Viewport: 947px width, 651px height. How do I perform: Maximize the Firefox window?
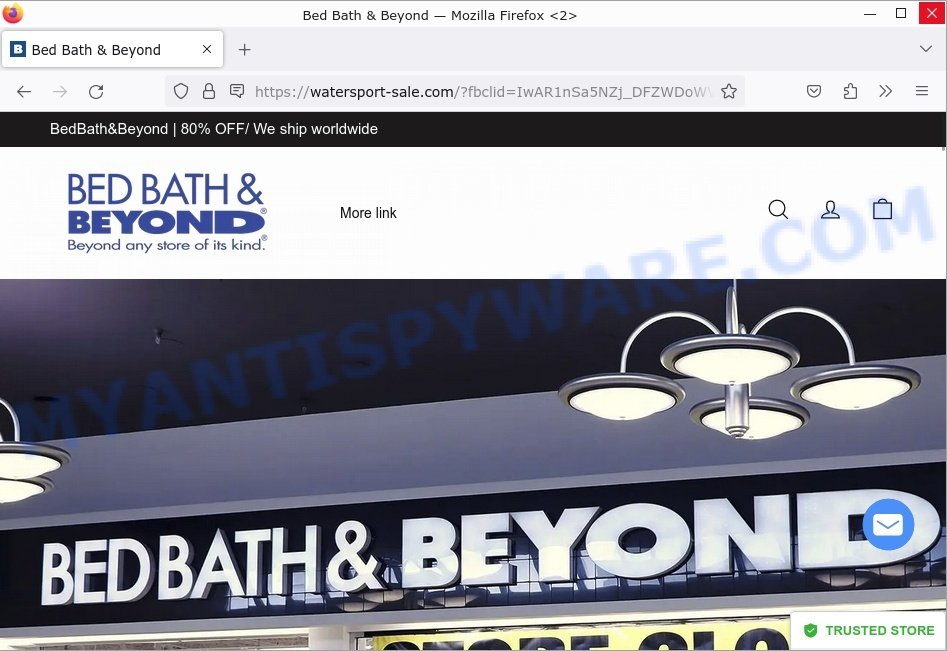click(900, 13)
